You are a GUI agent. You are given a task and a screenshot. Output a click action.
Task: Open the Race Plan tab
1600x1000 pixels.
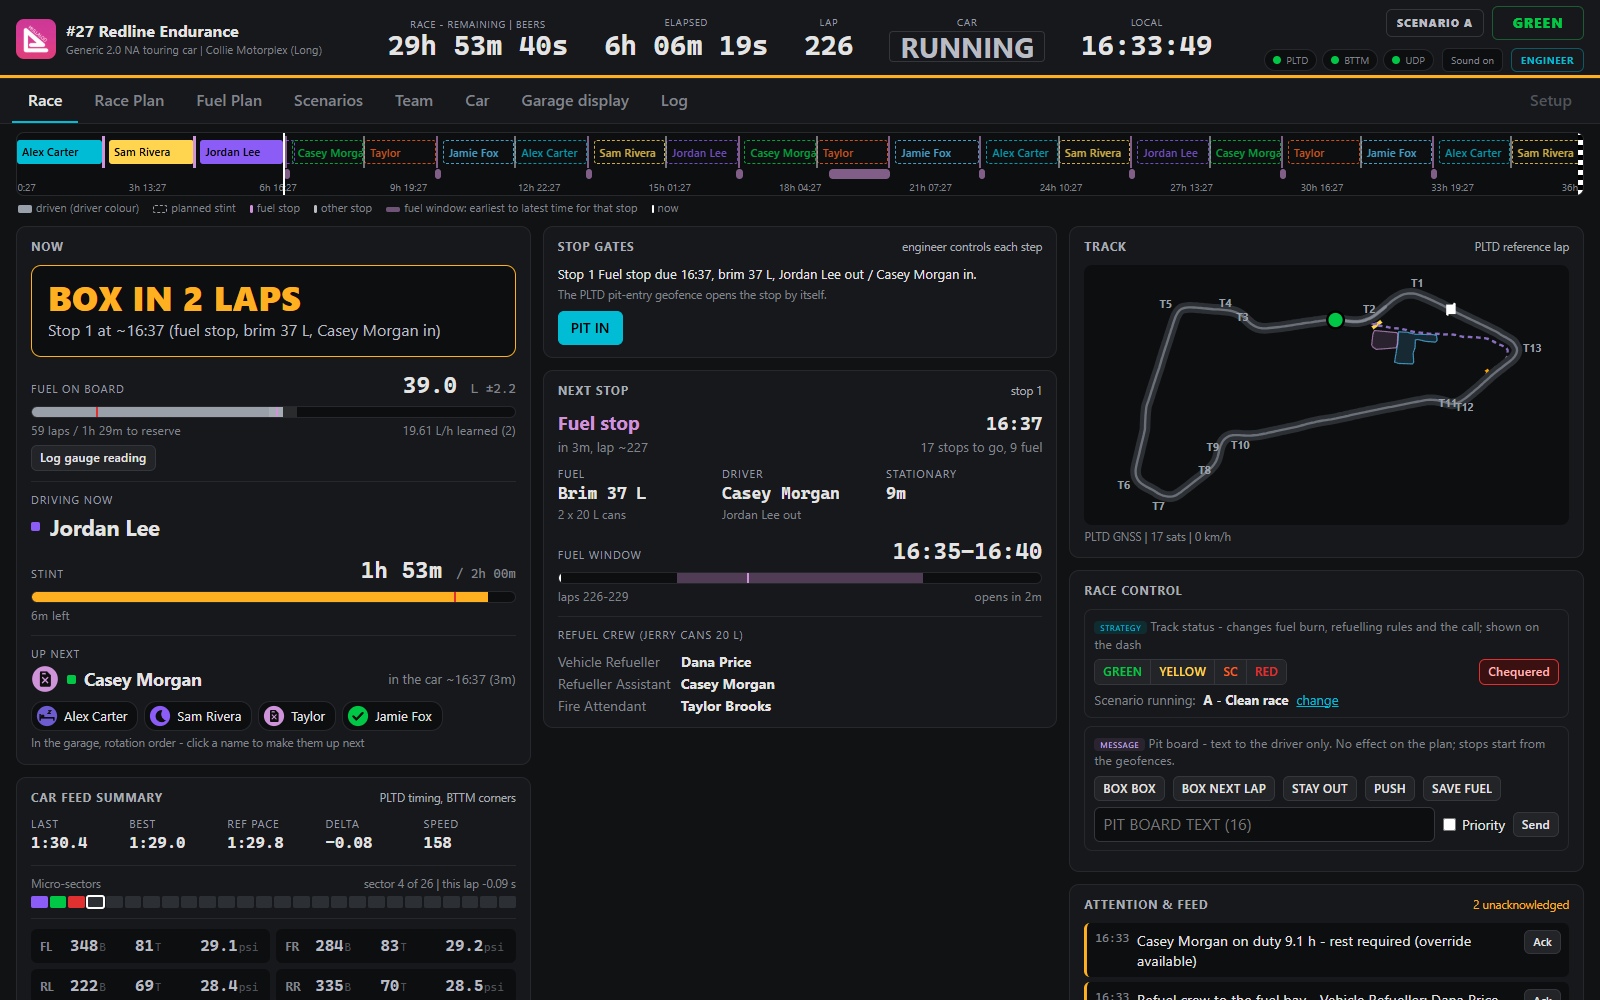(x=129, y=101)
